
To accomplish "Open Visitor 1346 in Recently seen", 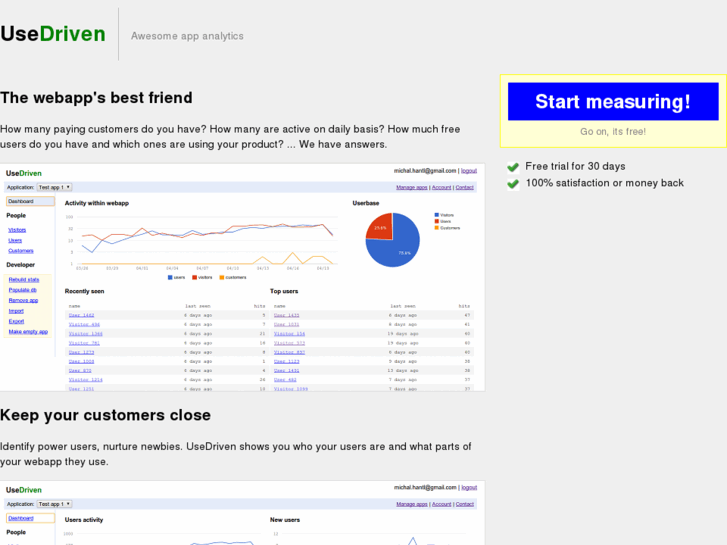I will (x=86, y=334).
